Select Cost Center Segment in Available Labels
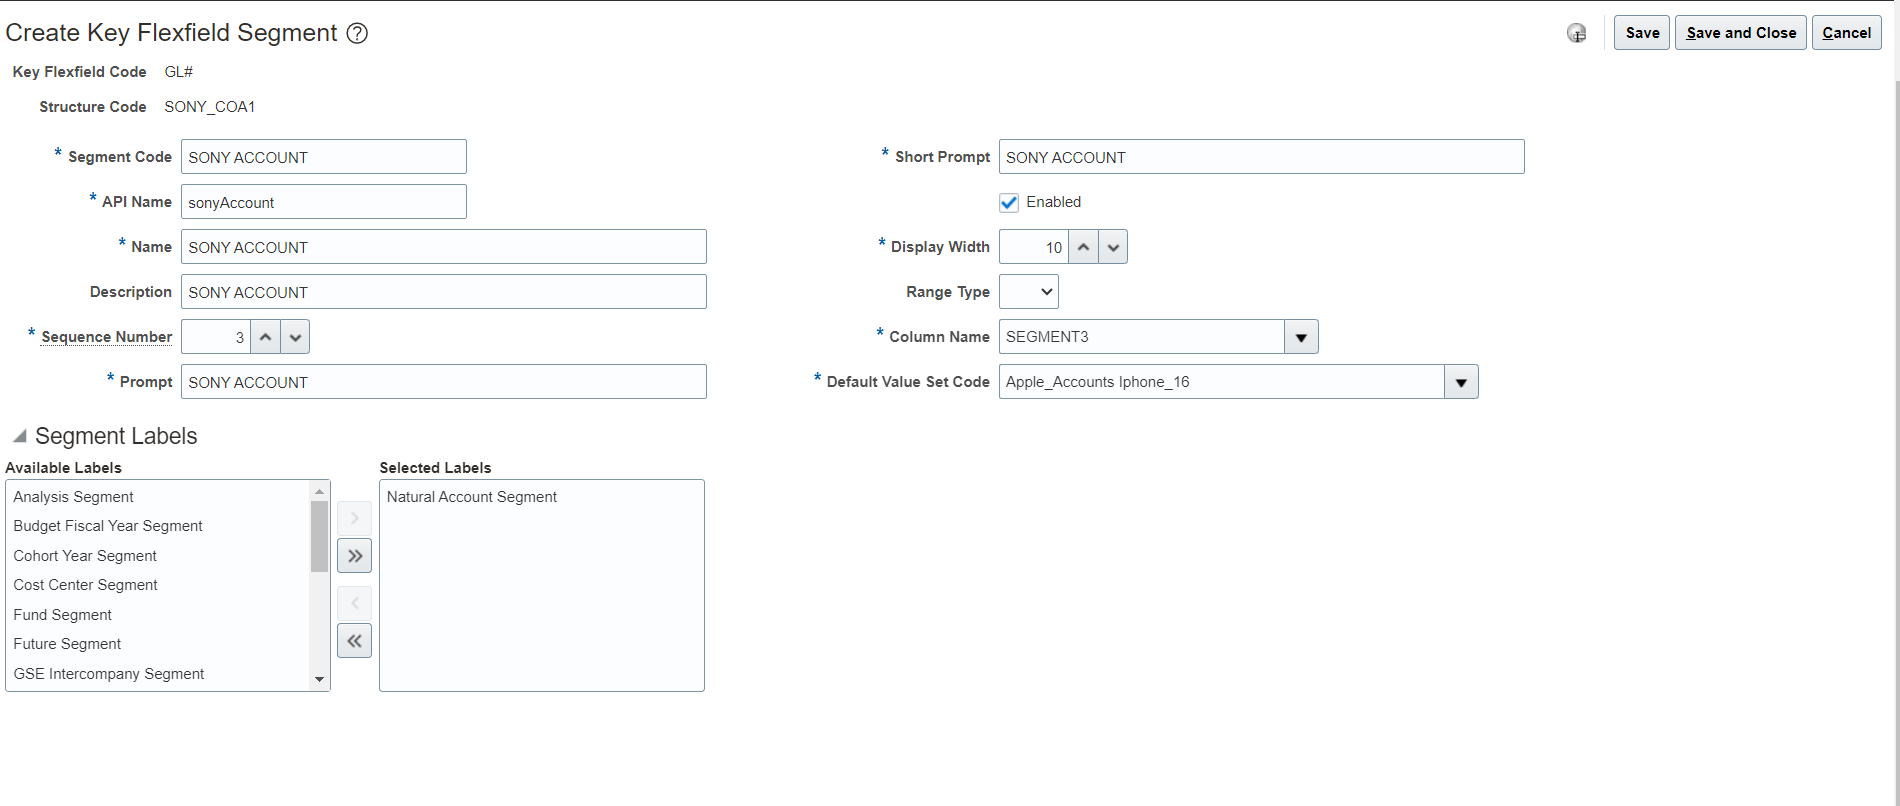 click(x=86, y=585)
